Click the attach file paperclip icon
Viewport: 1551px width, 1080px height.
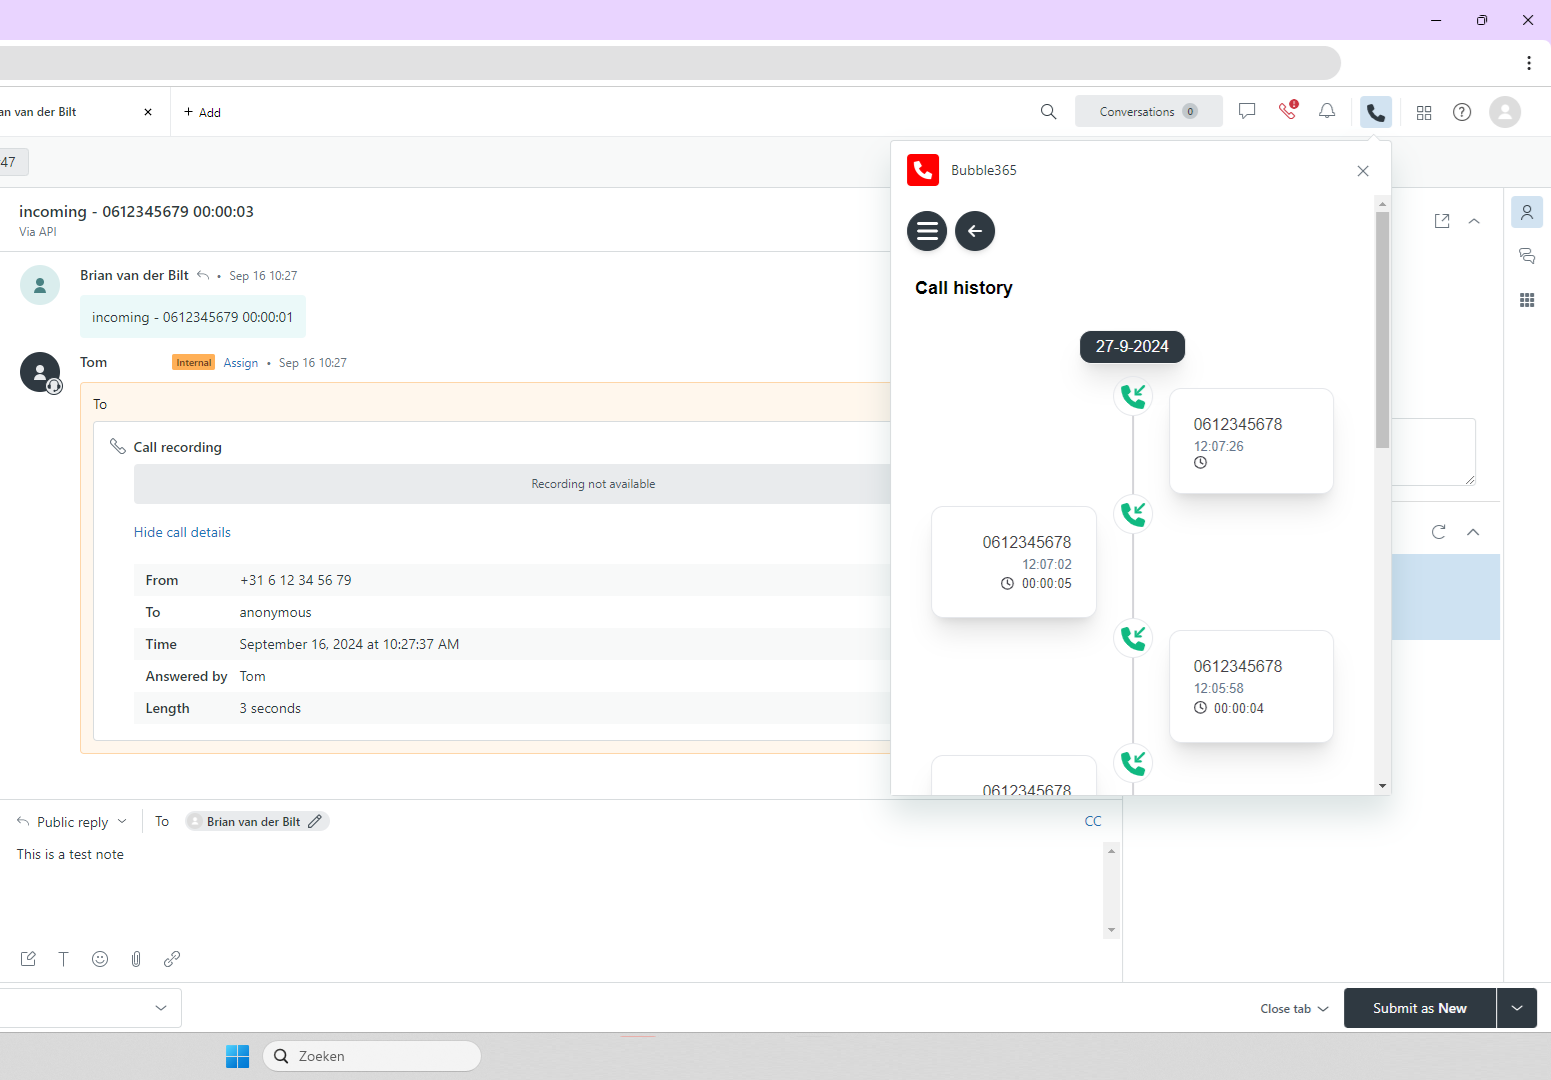click(136, 959)
